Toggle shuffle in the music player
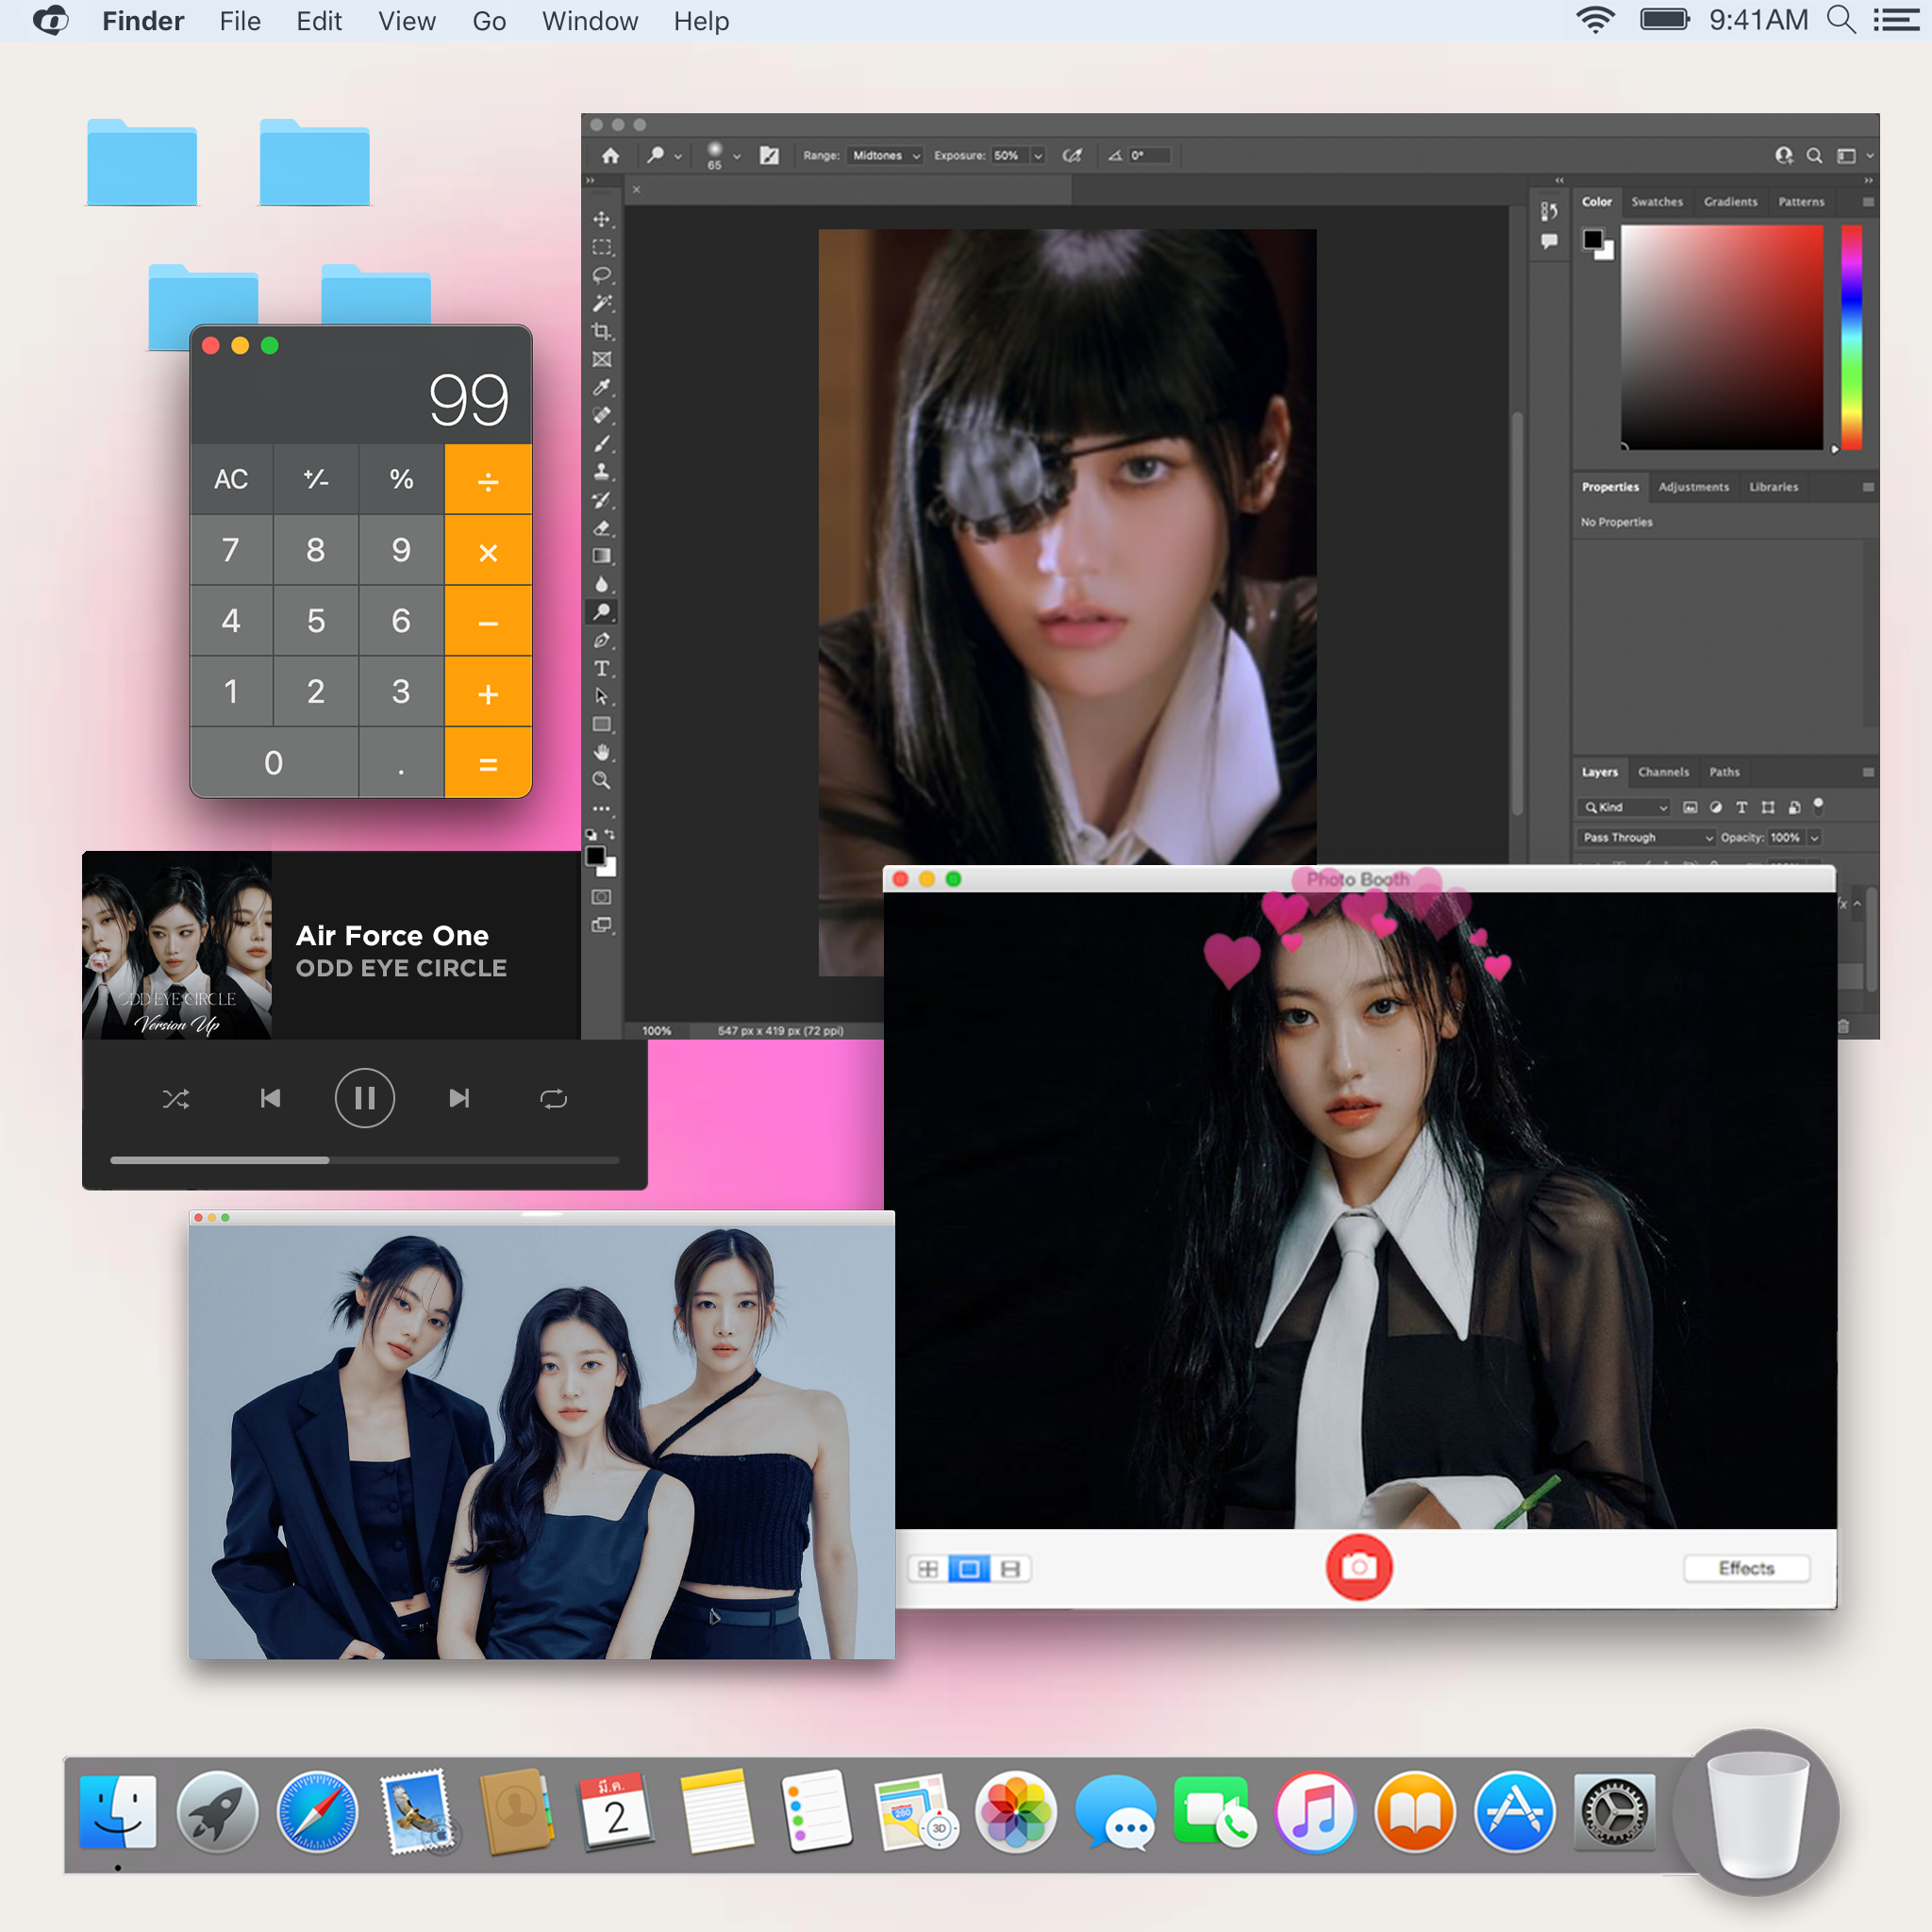This screenshot has width=1932, height=1932. pos(176,1097)
